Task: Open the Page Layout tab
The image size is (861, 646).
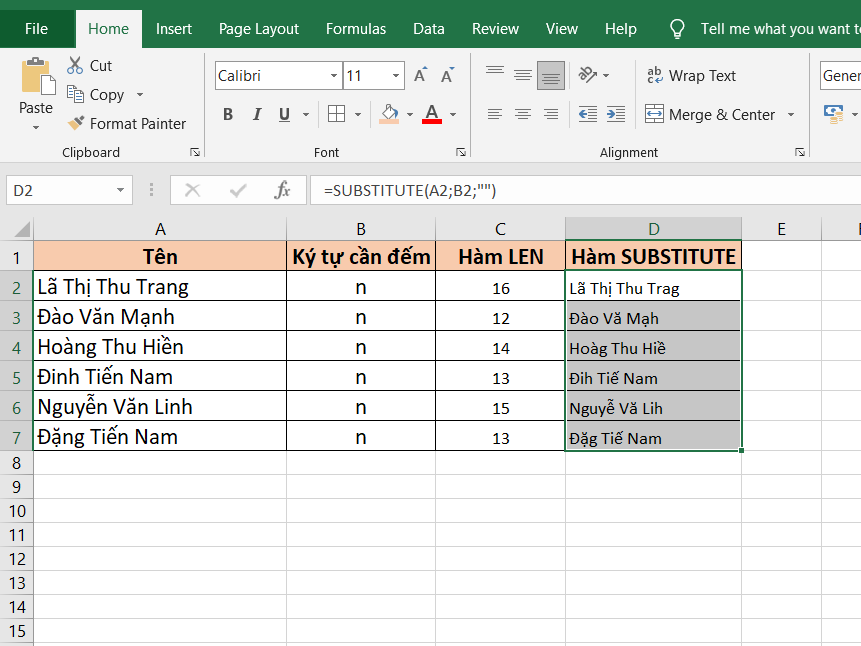Action: click(259, 29)
